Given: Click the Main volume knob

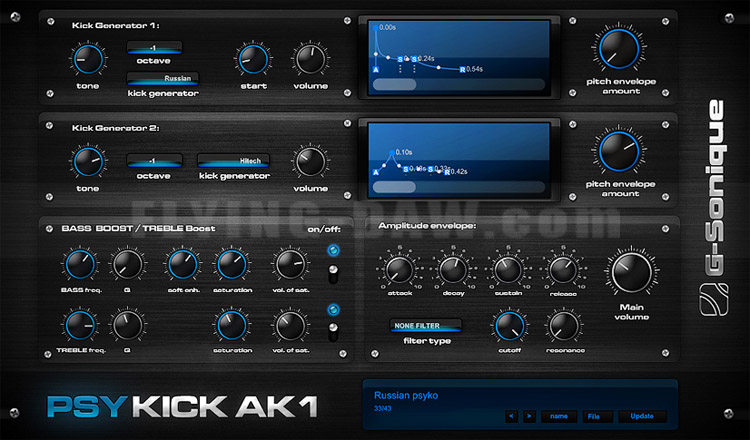Looking at the screenshot, I should tap(632, 273).
